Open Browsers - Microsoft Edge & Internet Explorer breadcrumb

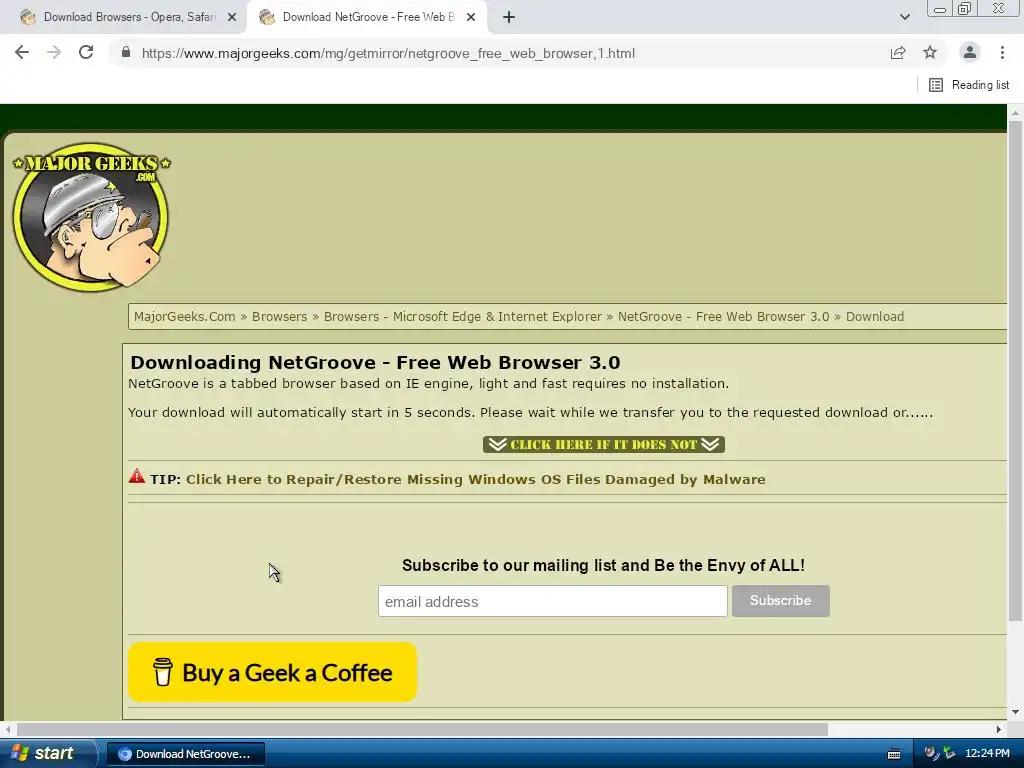462,317
